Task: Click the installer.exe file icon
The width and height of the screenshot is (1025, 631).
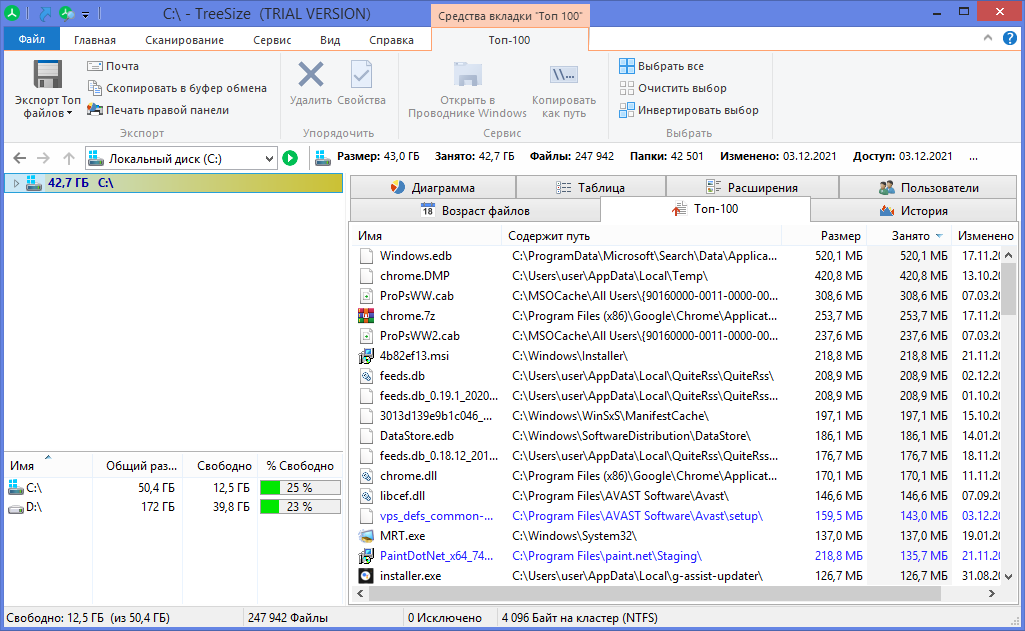Action: [x=366, y=576]
